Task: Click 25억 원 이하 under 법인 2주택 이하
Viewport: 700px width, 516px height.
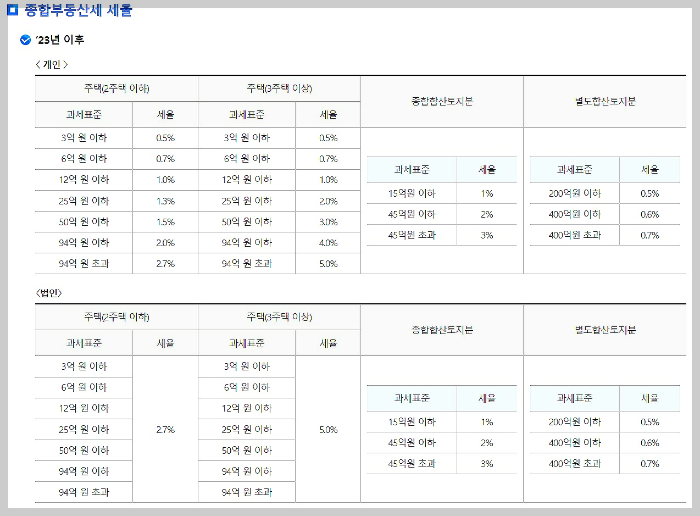Action: point(84,429)
